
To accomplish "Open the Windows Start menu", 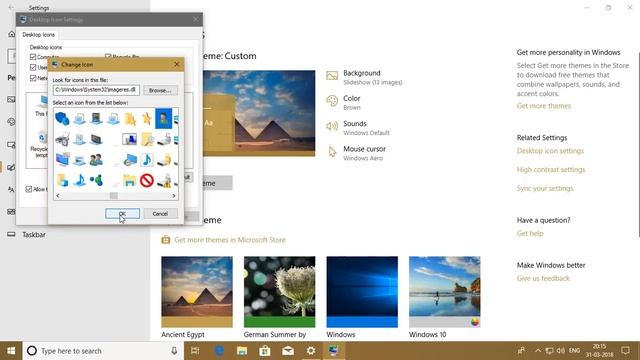I will pos(11,351).
